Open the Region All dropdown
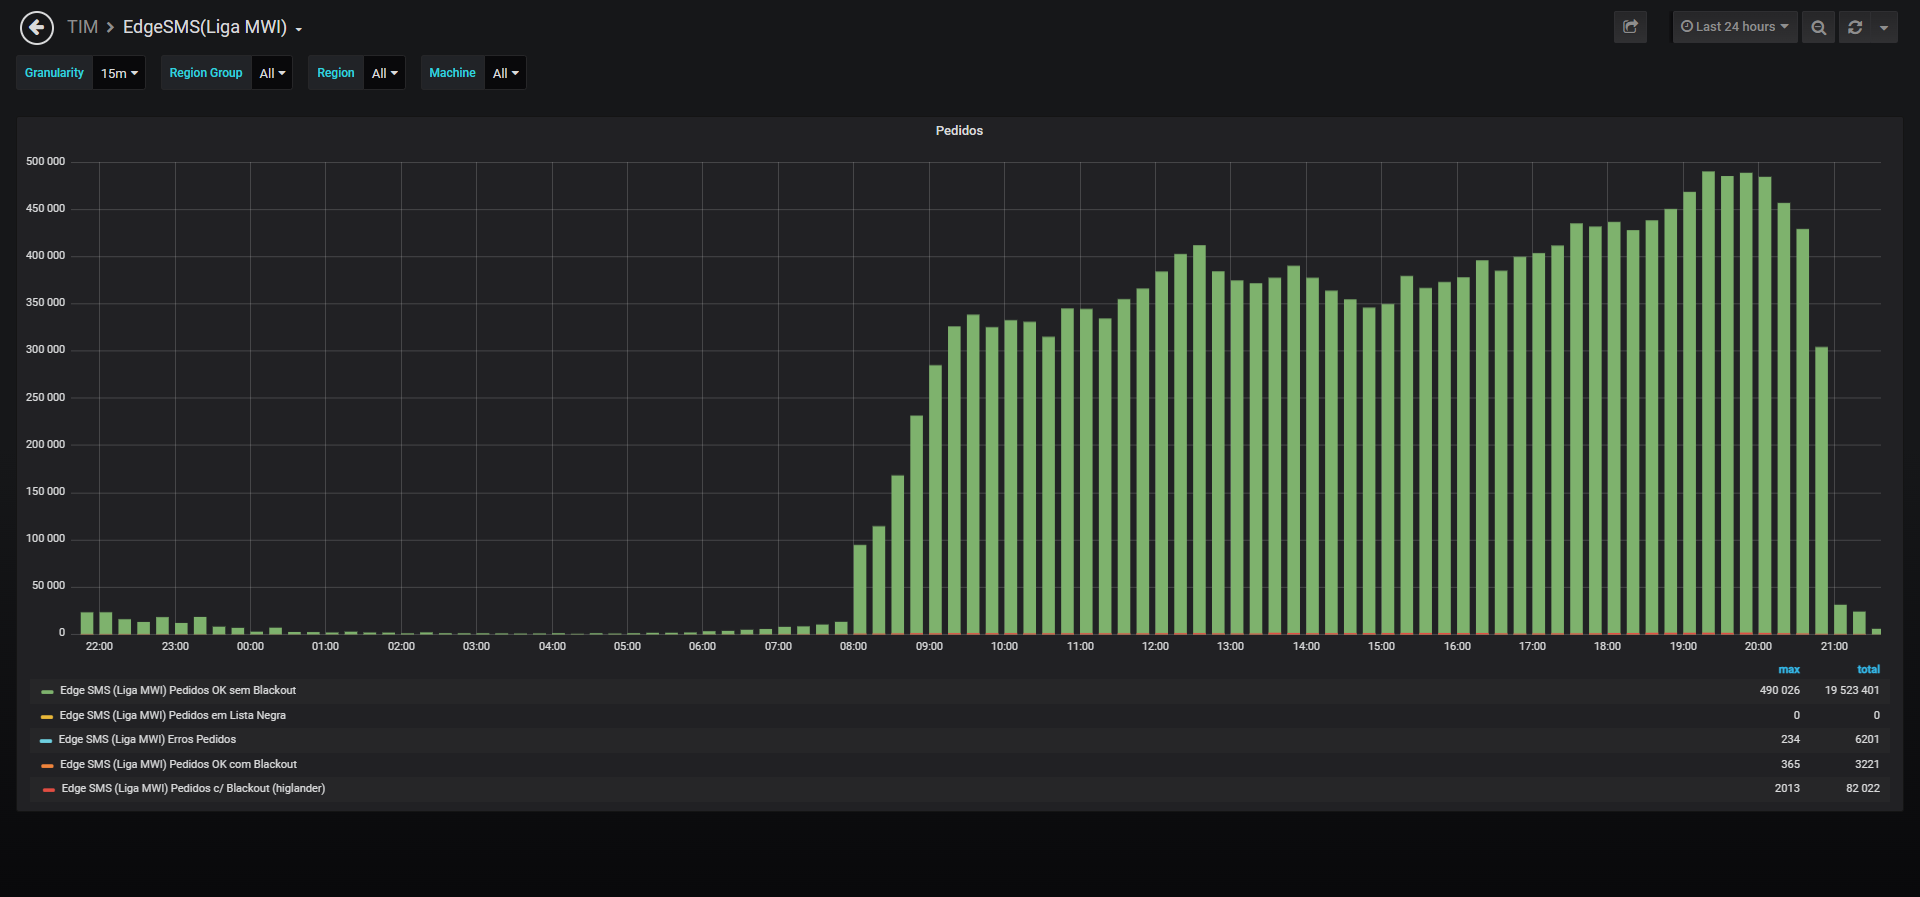 pyautogui.click(x=384, y=73)
